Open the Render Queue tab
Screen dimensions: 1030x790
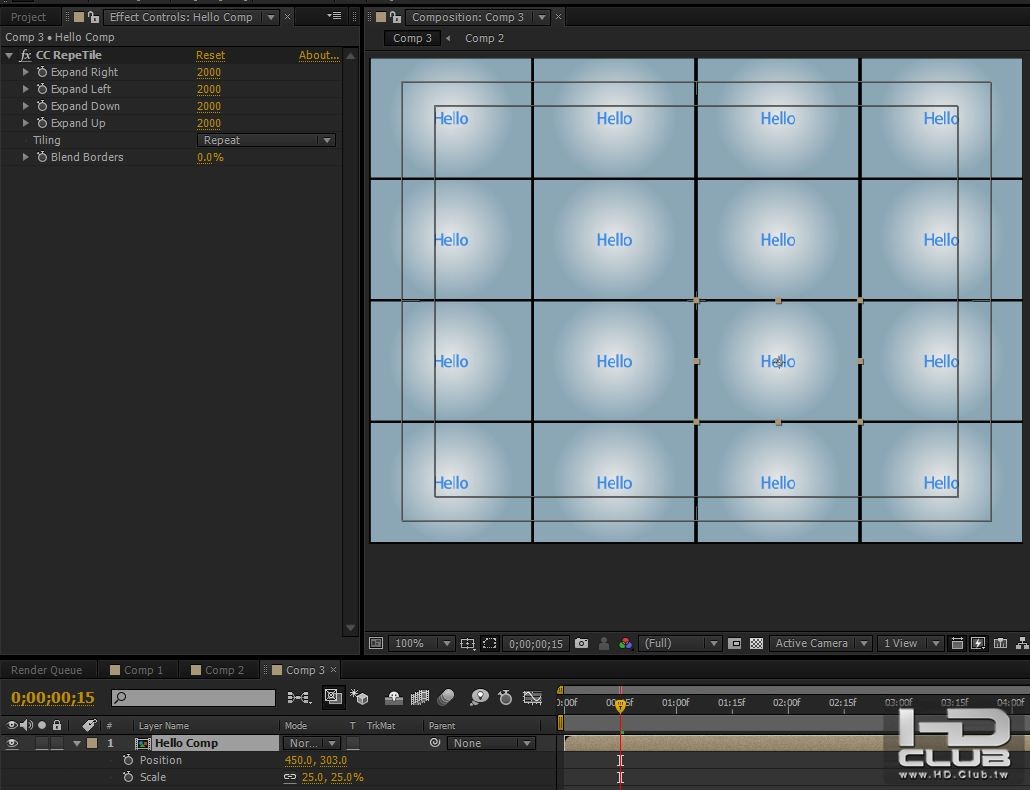click(x=47, y=670)
